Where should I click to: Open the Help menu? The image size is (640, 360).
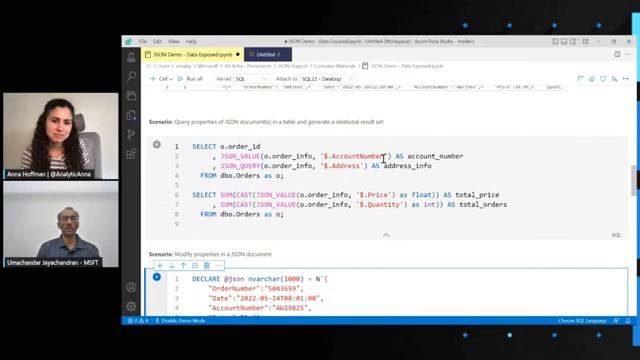coord(191,41)
